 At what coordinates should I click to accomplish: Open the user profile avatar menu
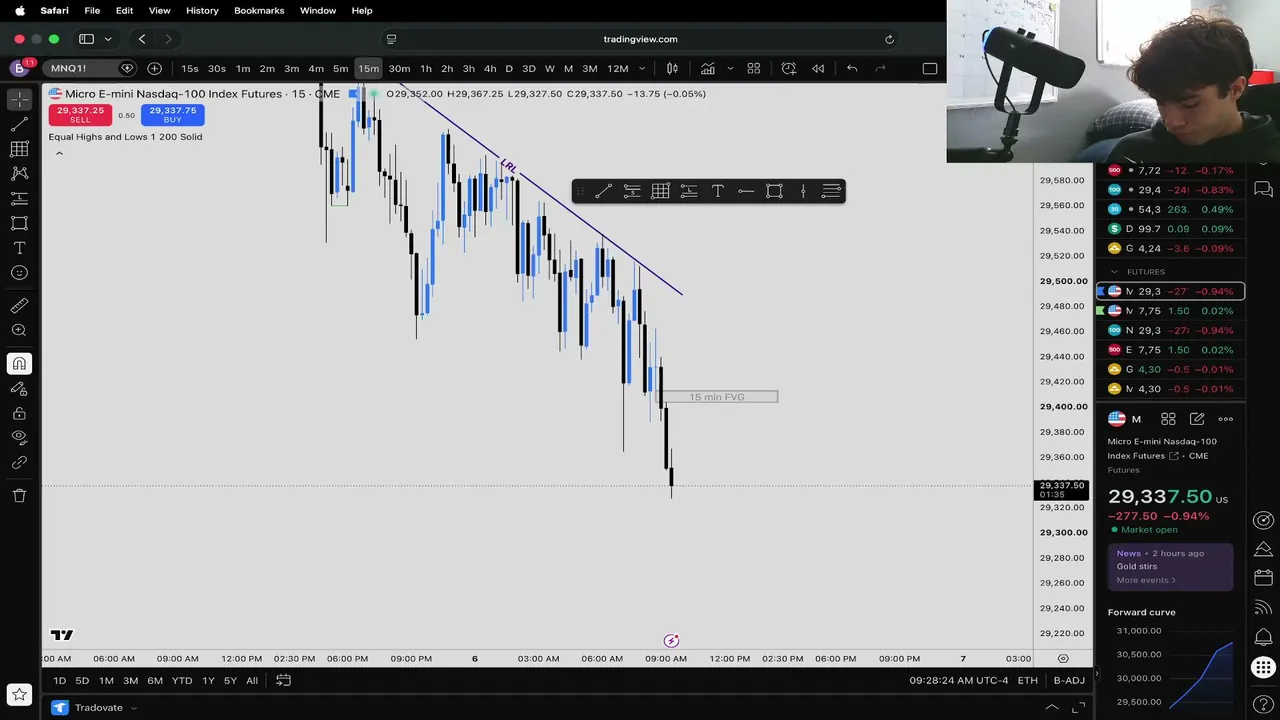[x=19, y=68]
